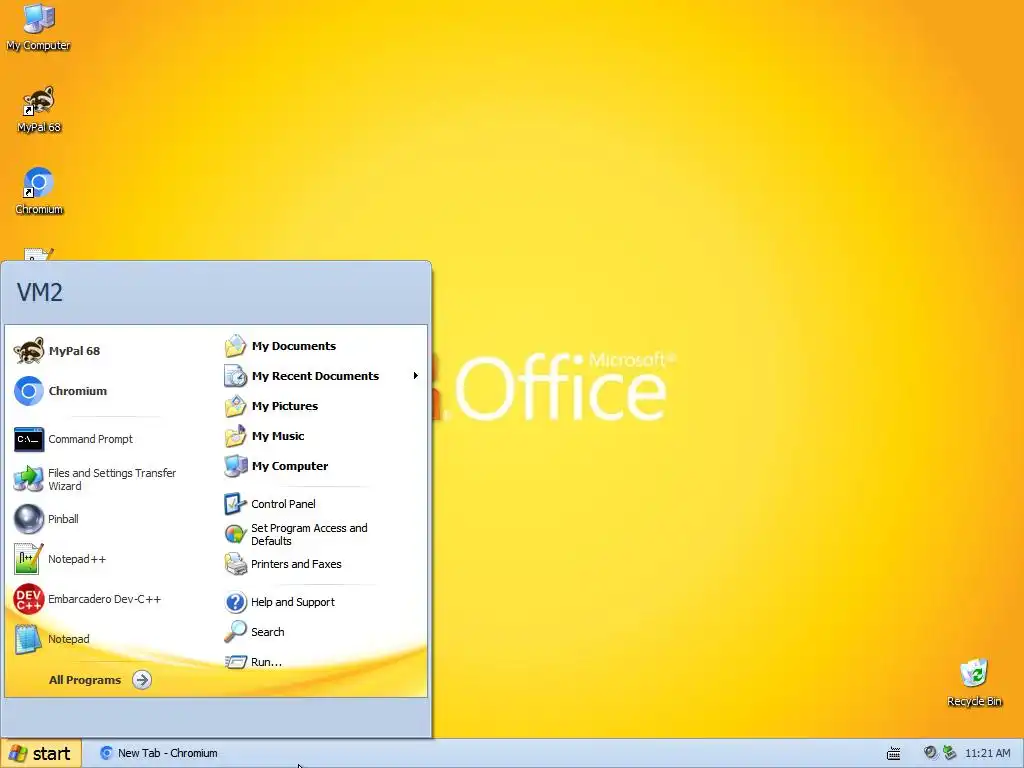Click the Pinball ball icon
Screen dimensions: 1024x768
click(x=29, y=519)
